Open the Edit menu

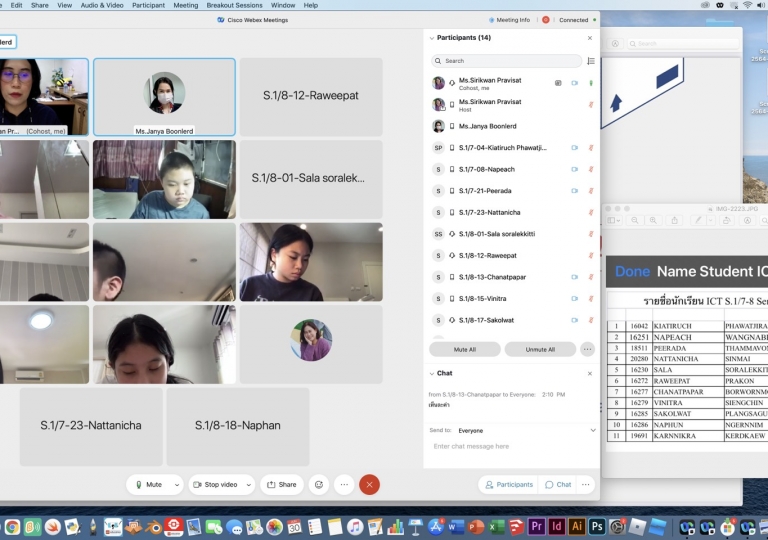(16, 5)
